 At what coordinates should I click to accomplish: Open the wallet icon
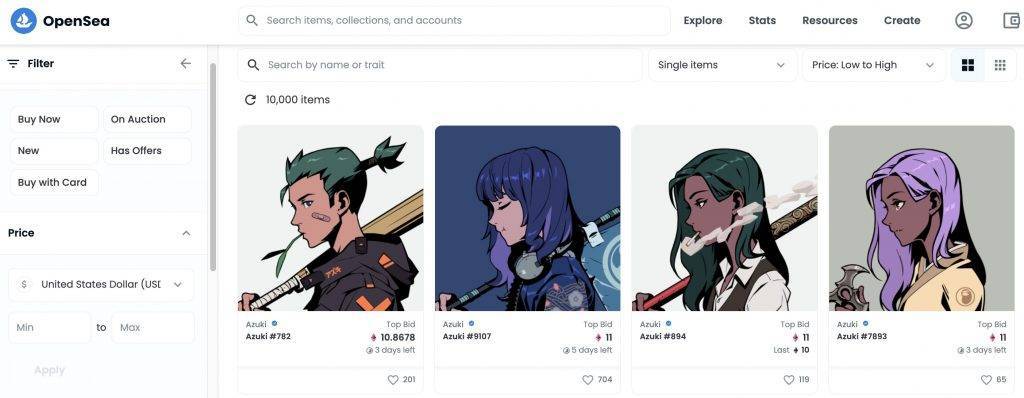[1012, 20]
